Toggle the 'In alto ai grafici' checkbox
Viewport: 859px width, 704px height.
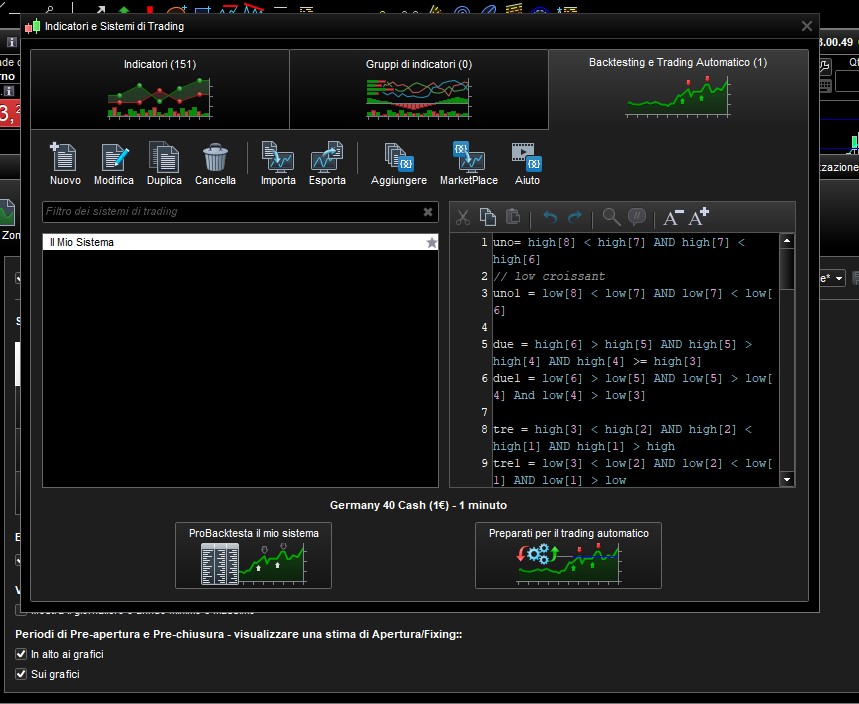[x=21, y=654]
